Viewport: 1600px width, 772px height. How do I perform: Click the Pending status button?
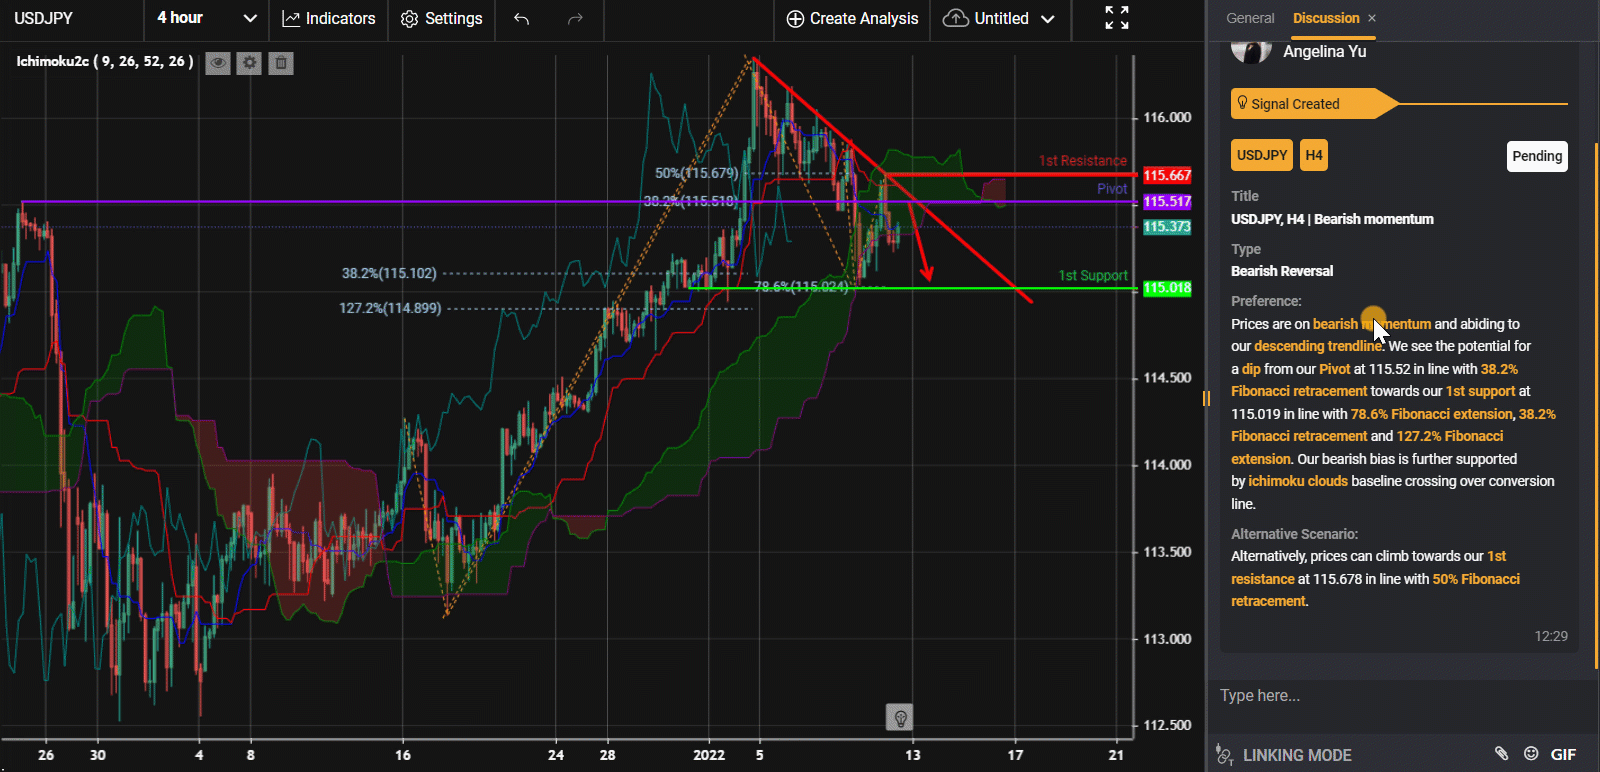1537,156
